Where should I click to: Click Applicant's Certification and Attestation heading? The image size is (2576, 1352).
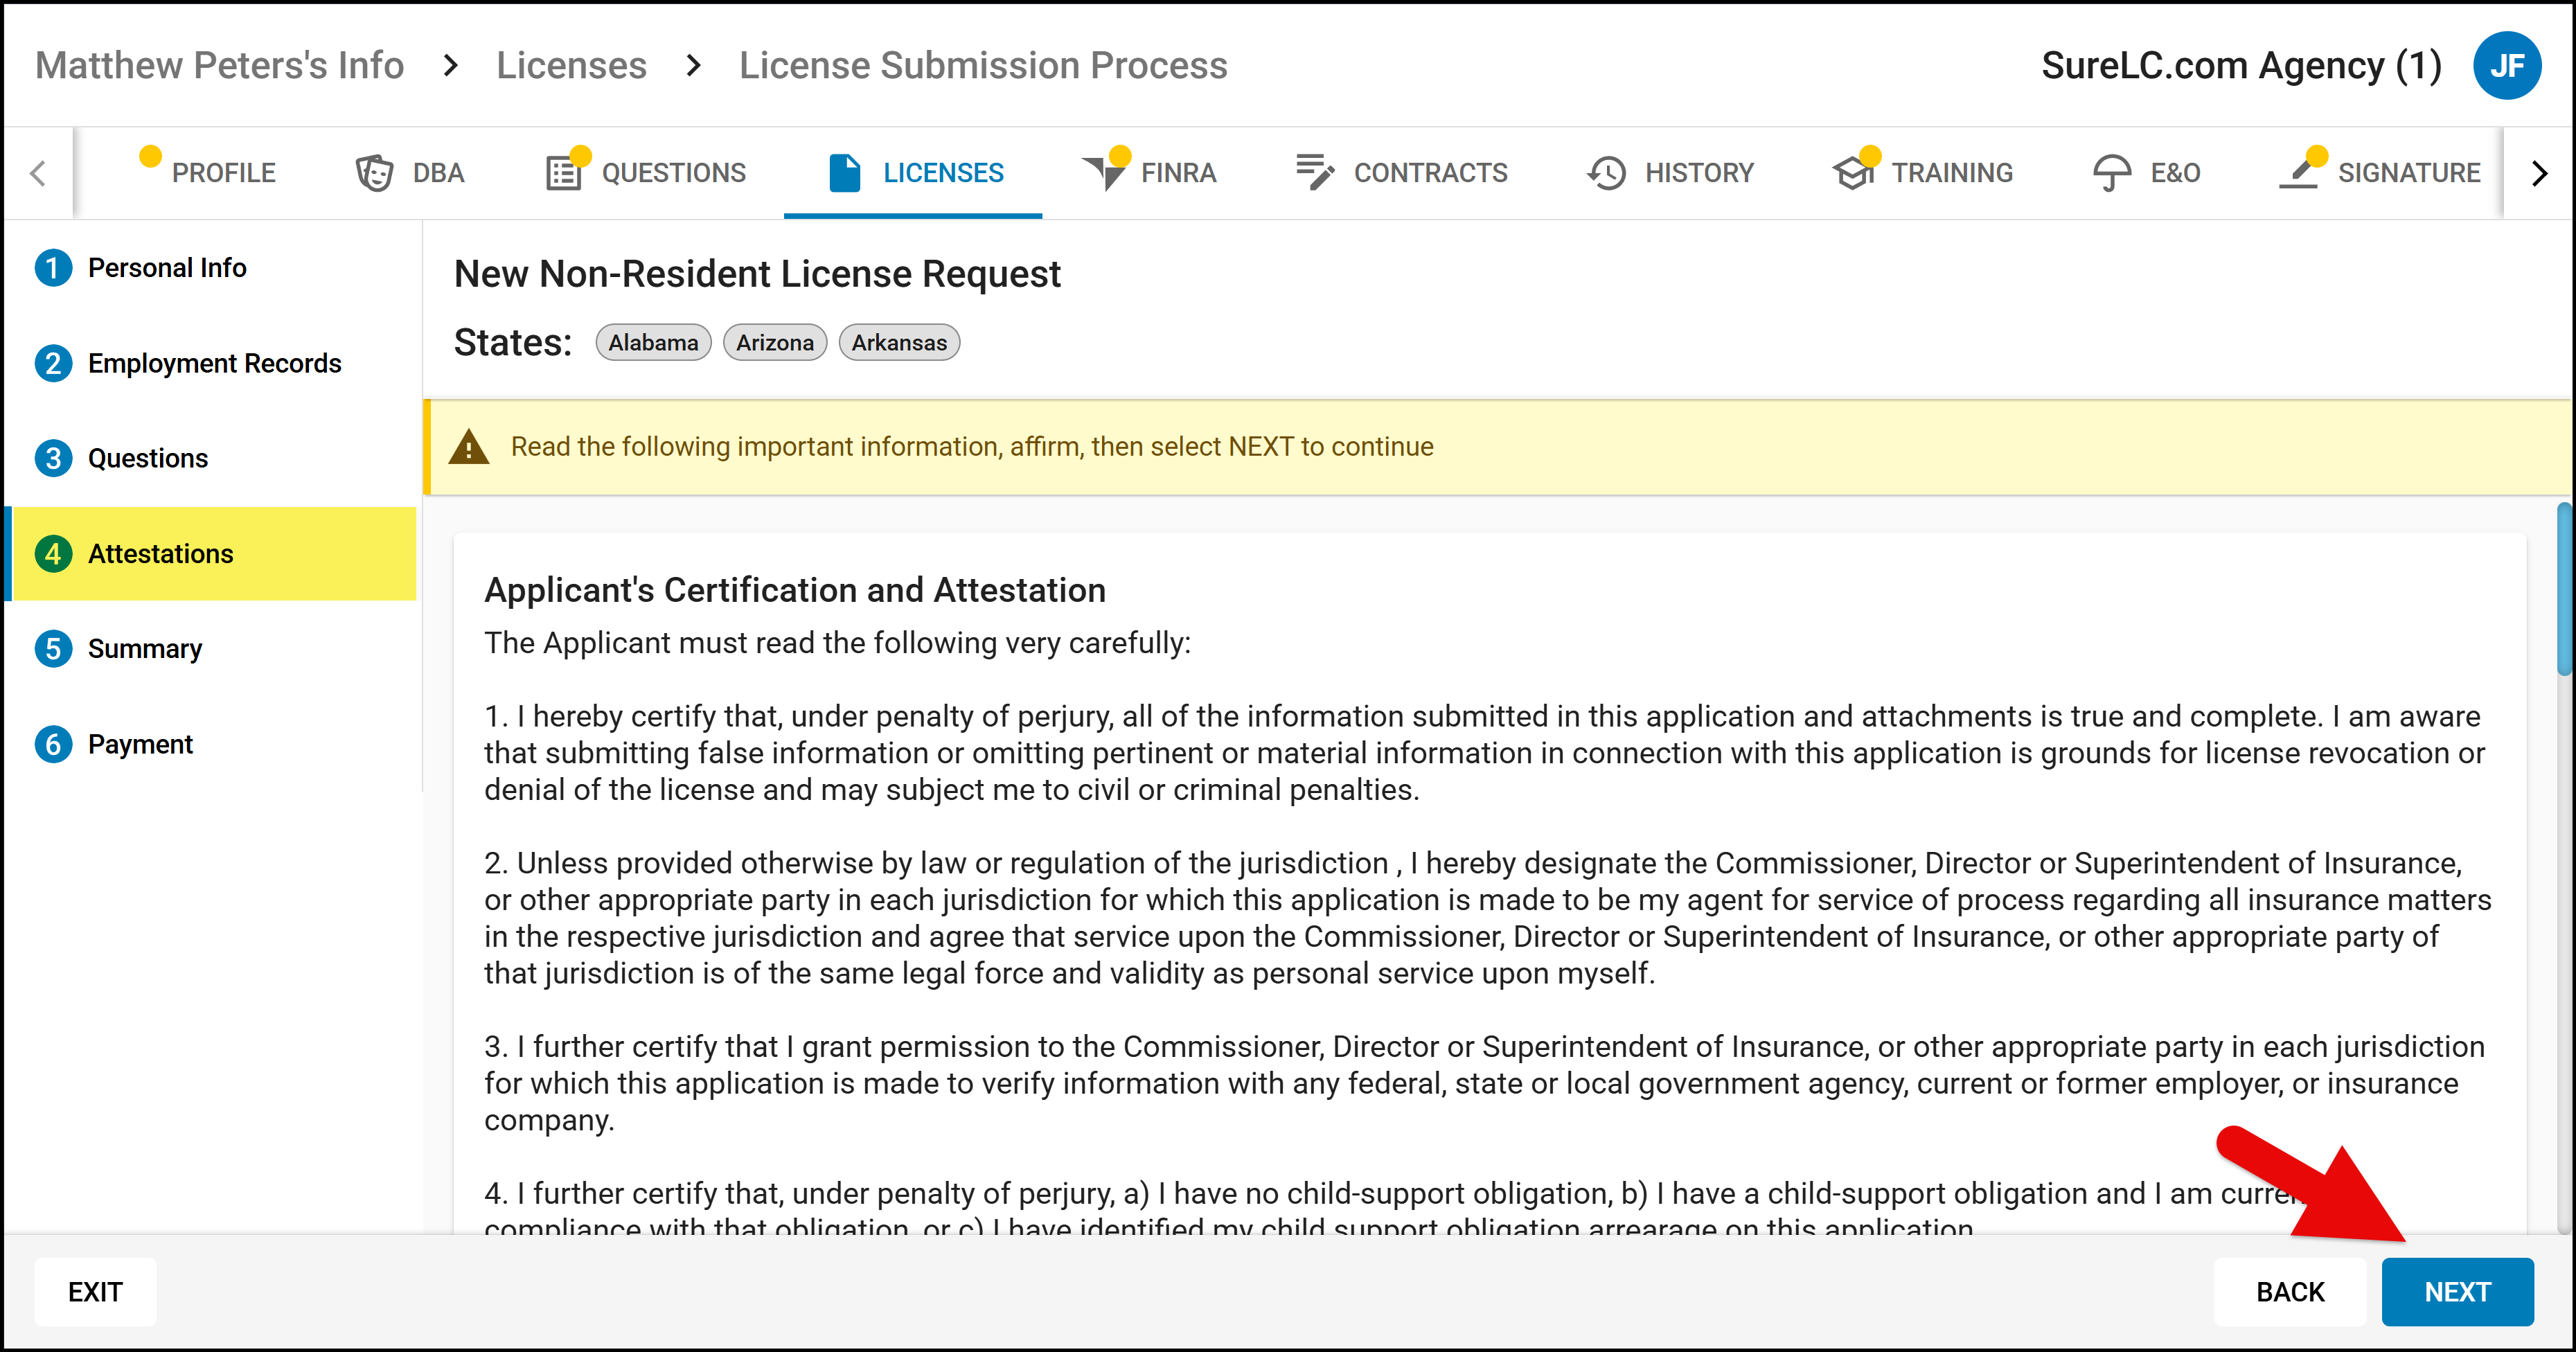[795, 590]
